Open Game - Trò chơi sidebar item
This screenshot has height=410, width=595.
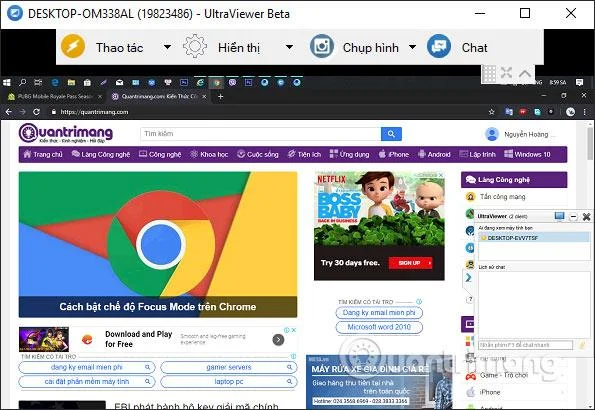click(x=504, y=375)
